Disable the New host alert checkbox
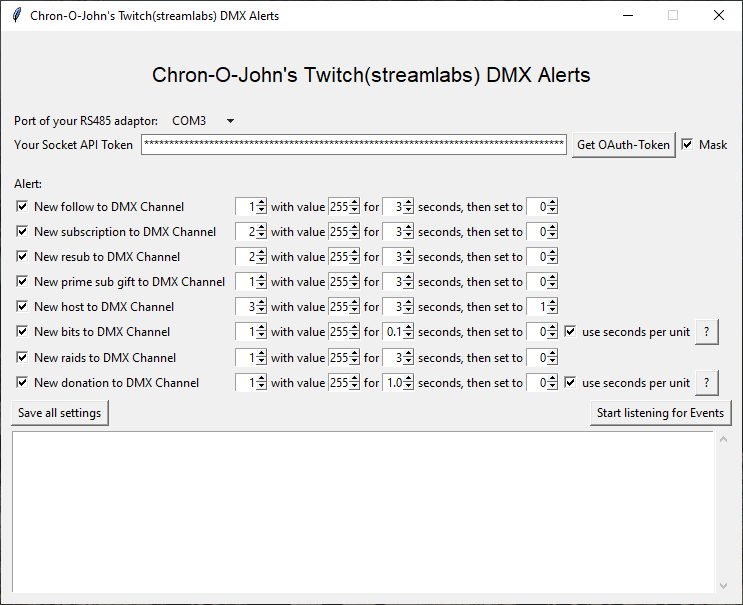Screen dimensions: 743x605 point(22,307)
